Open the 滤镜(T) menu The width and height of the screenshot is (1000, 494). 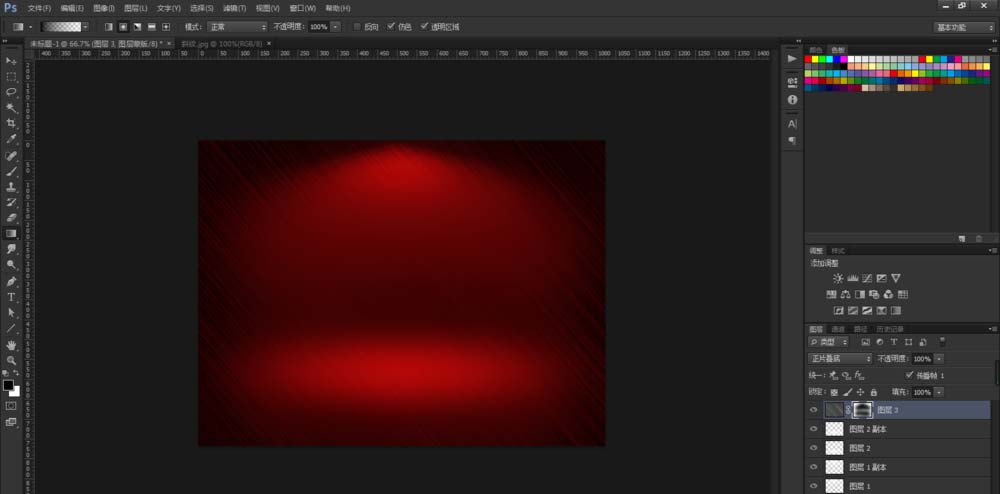click(218, 8)
